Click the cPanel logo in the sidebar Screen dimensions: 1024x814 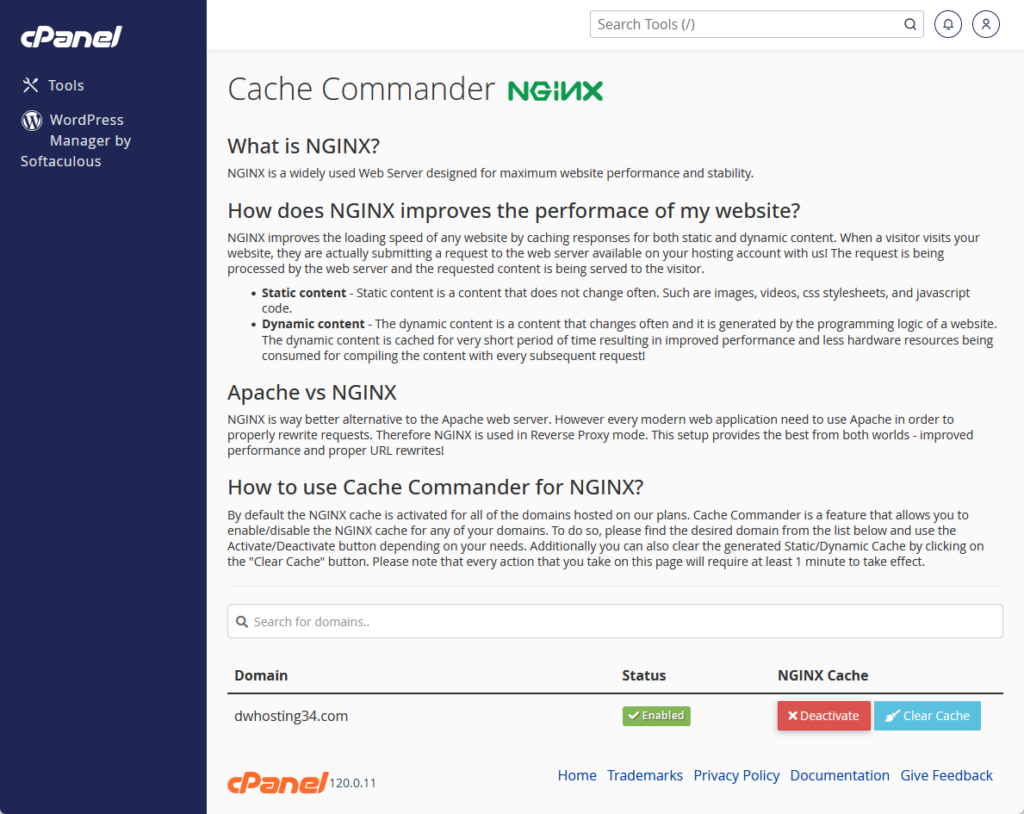71,37
